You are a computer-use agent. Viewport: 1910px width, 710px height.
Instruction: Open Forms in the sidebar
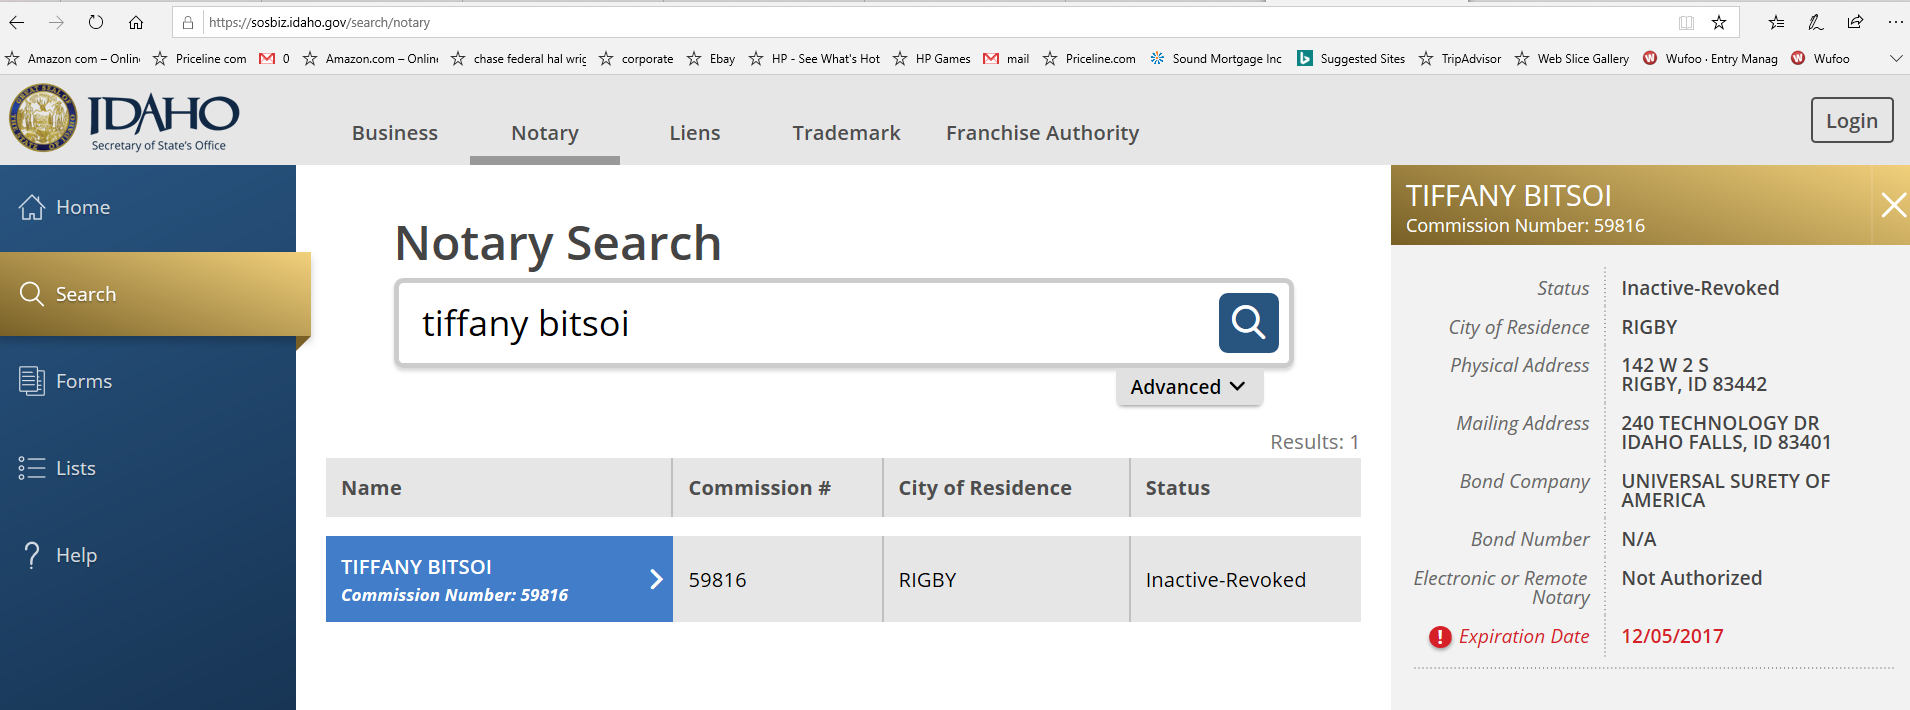pyautogui.click(x=83, y=381)
